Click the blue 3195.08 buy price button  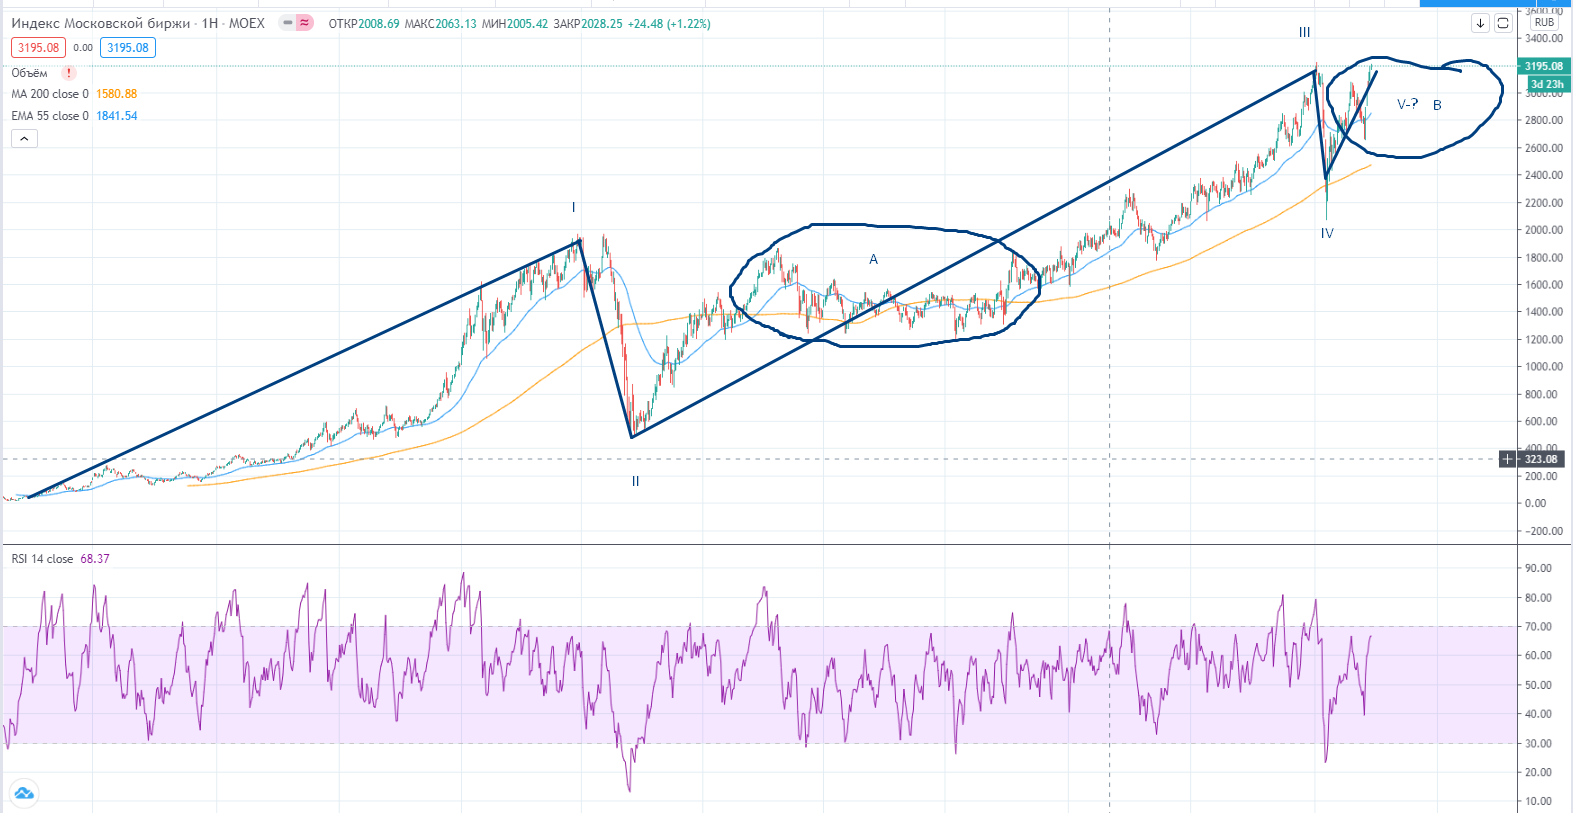[128, 48]
